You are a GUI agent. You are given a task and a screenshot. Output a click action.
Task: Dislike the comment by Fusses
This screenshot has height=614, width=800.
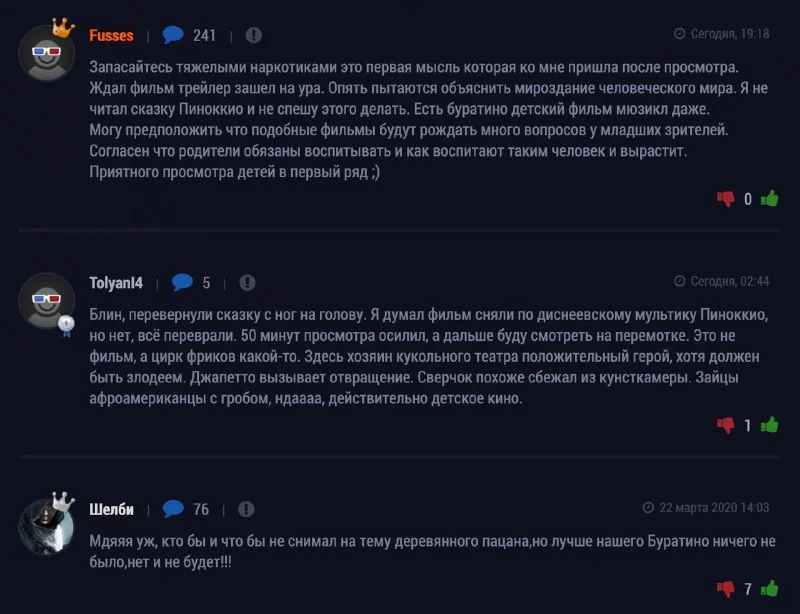click(x=725, y=199)
